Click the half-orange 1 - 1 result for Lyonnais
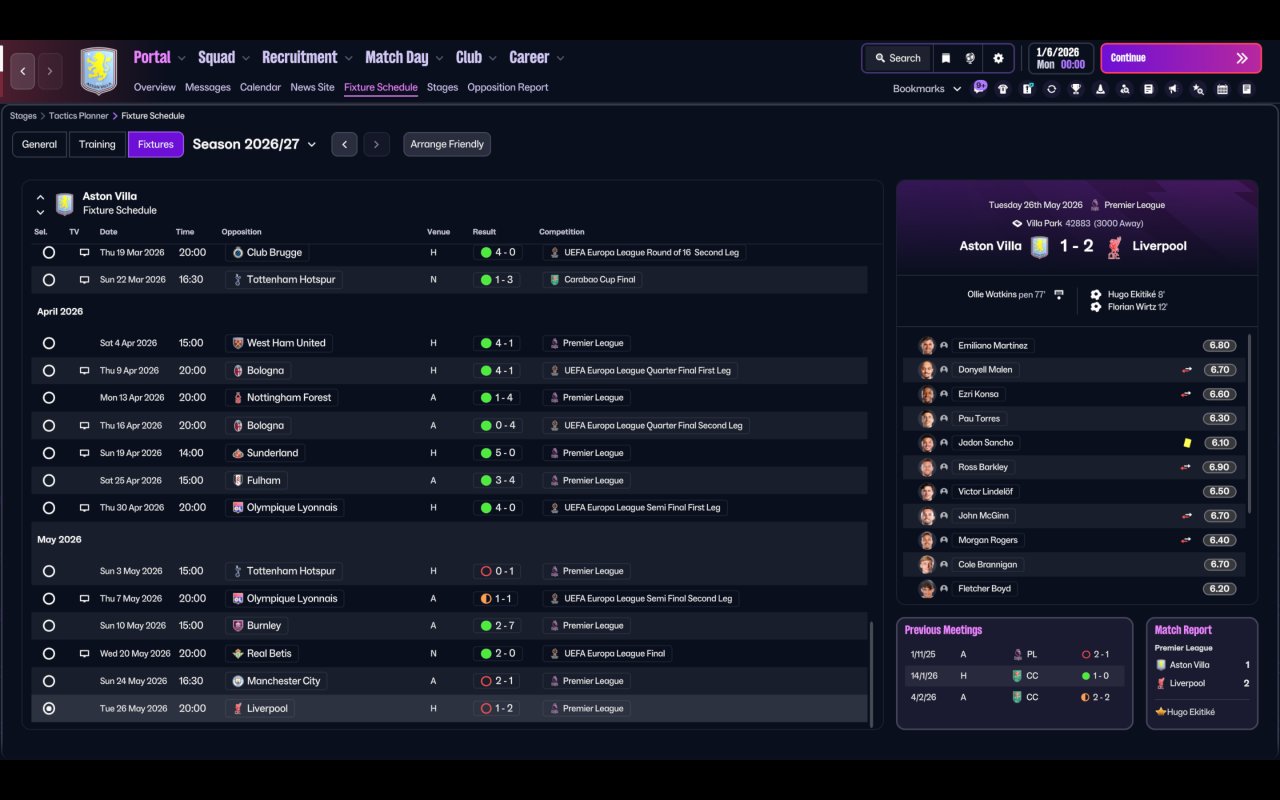 [x=497, y=599]
